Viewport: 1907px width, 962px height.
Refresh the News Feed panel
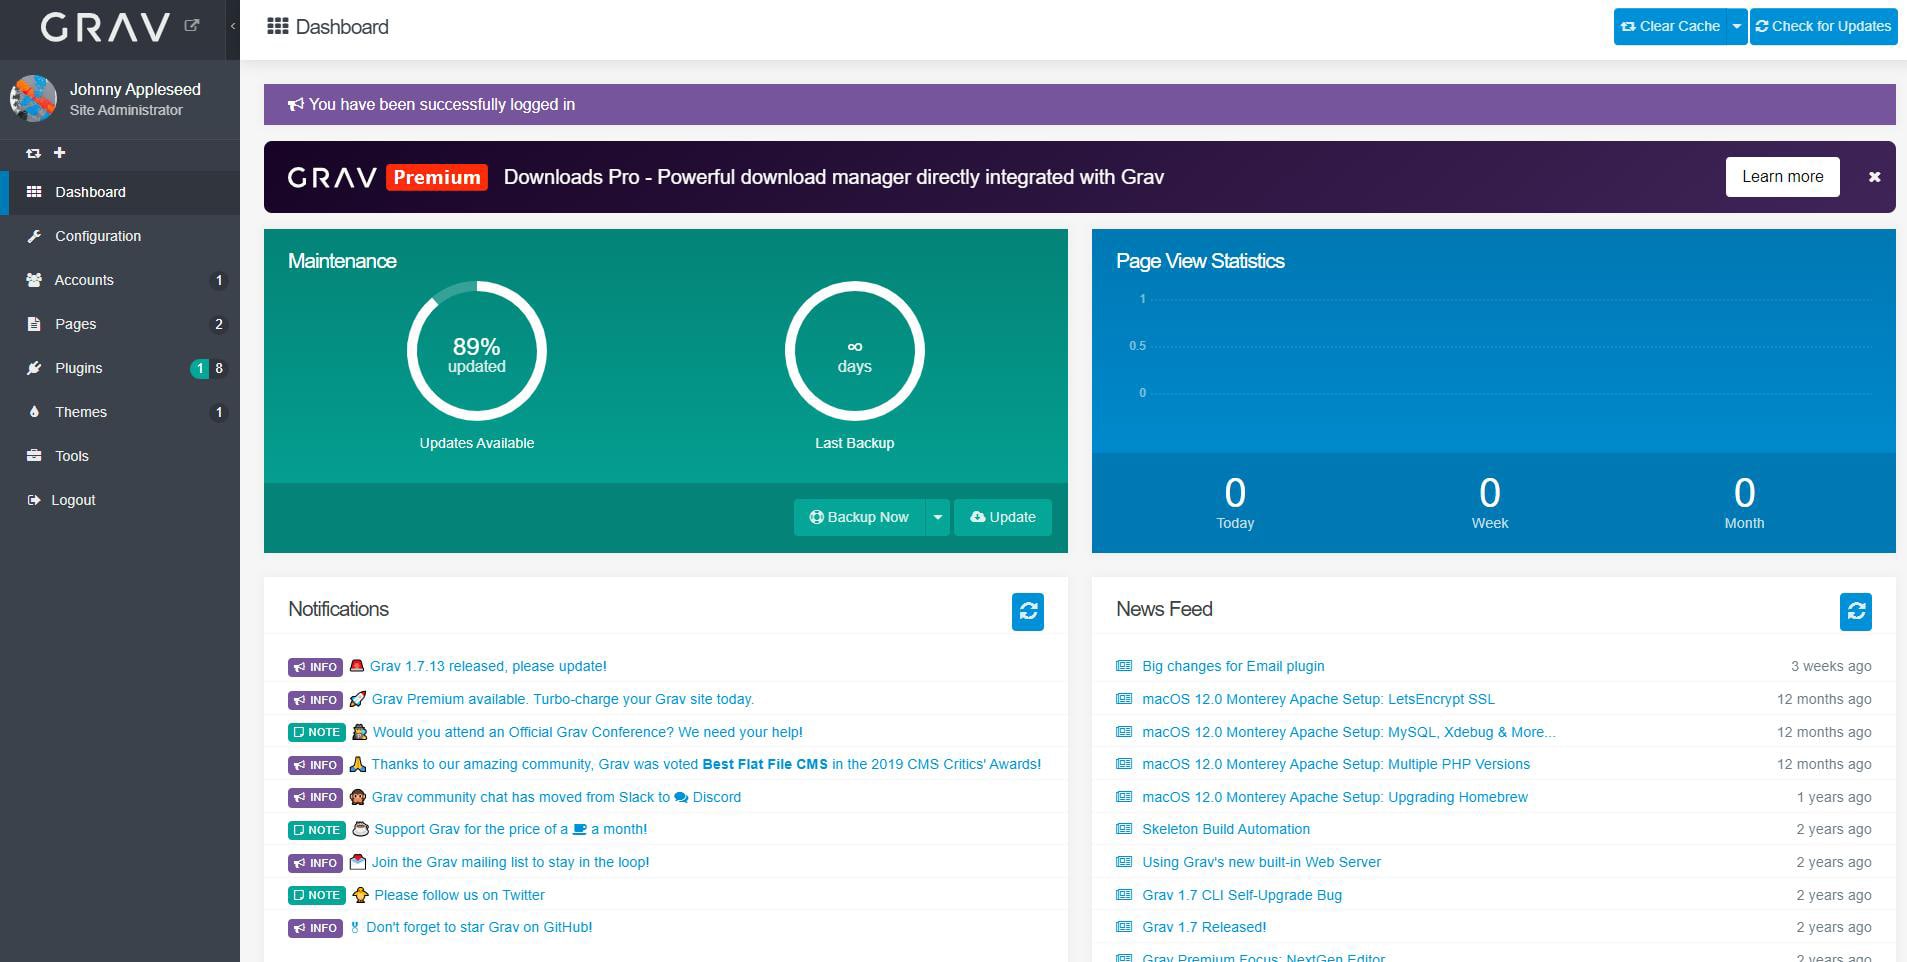coord(1855,611)
